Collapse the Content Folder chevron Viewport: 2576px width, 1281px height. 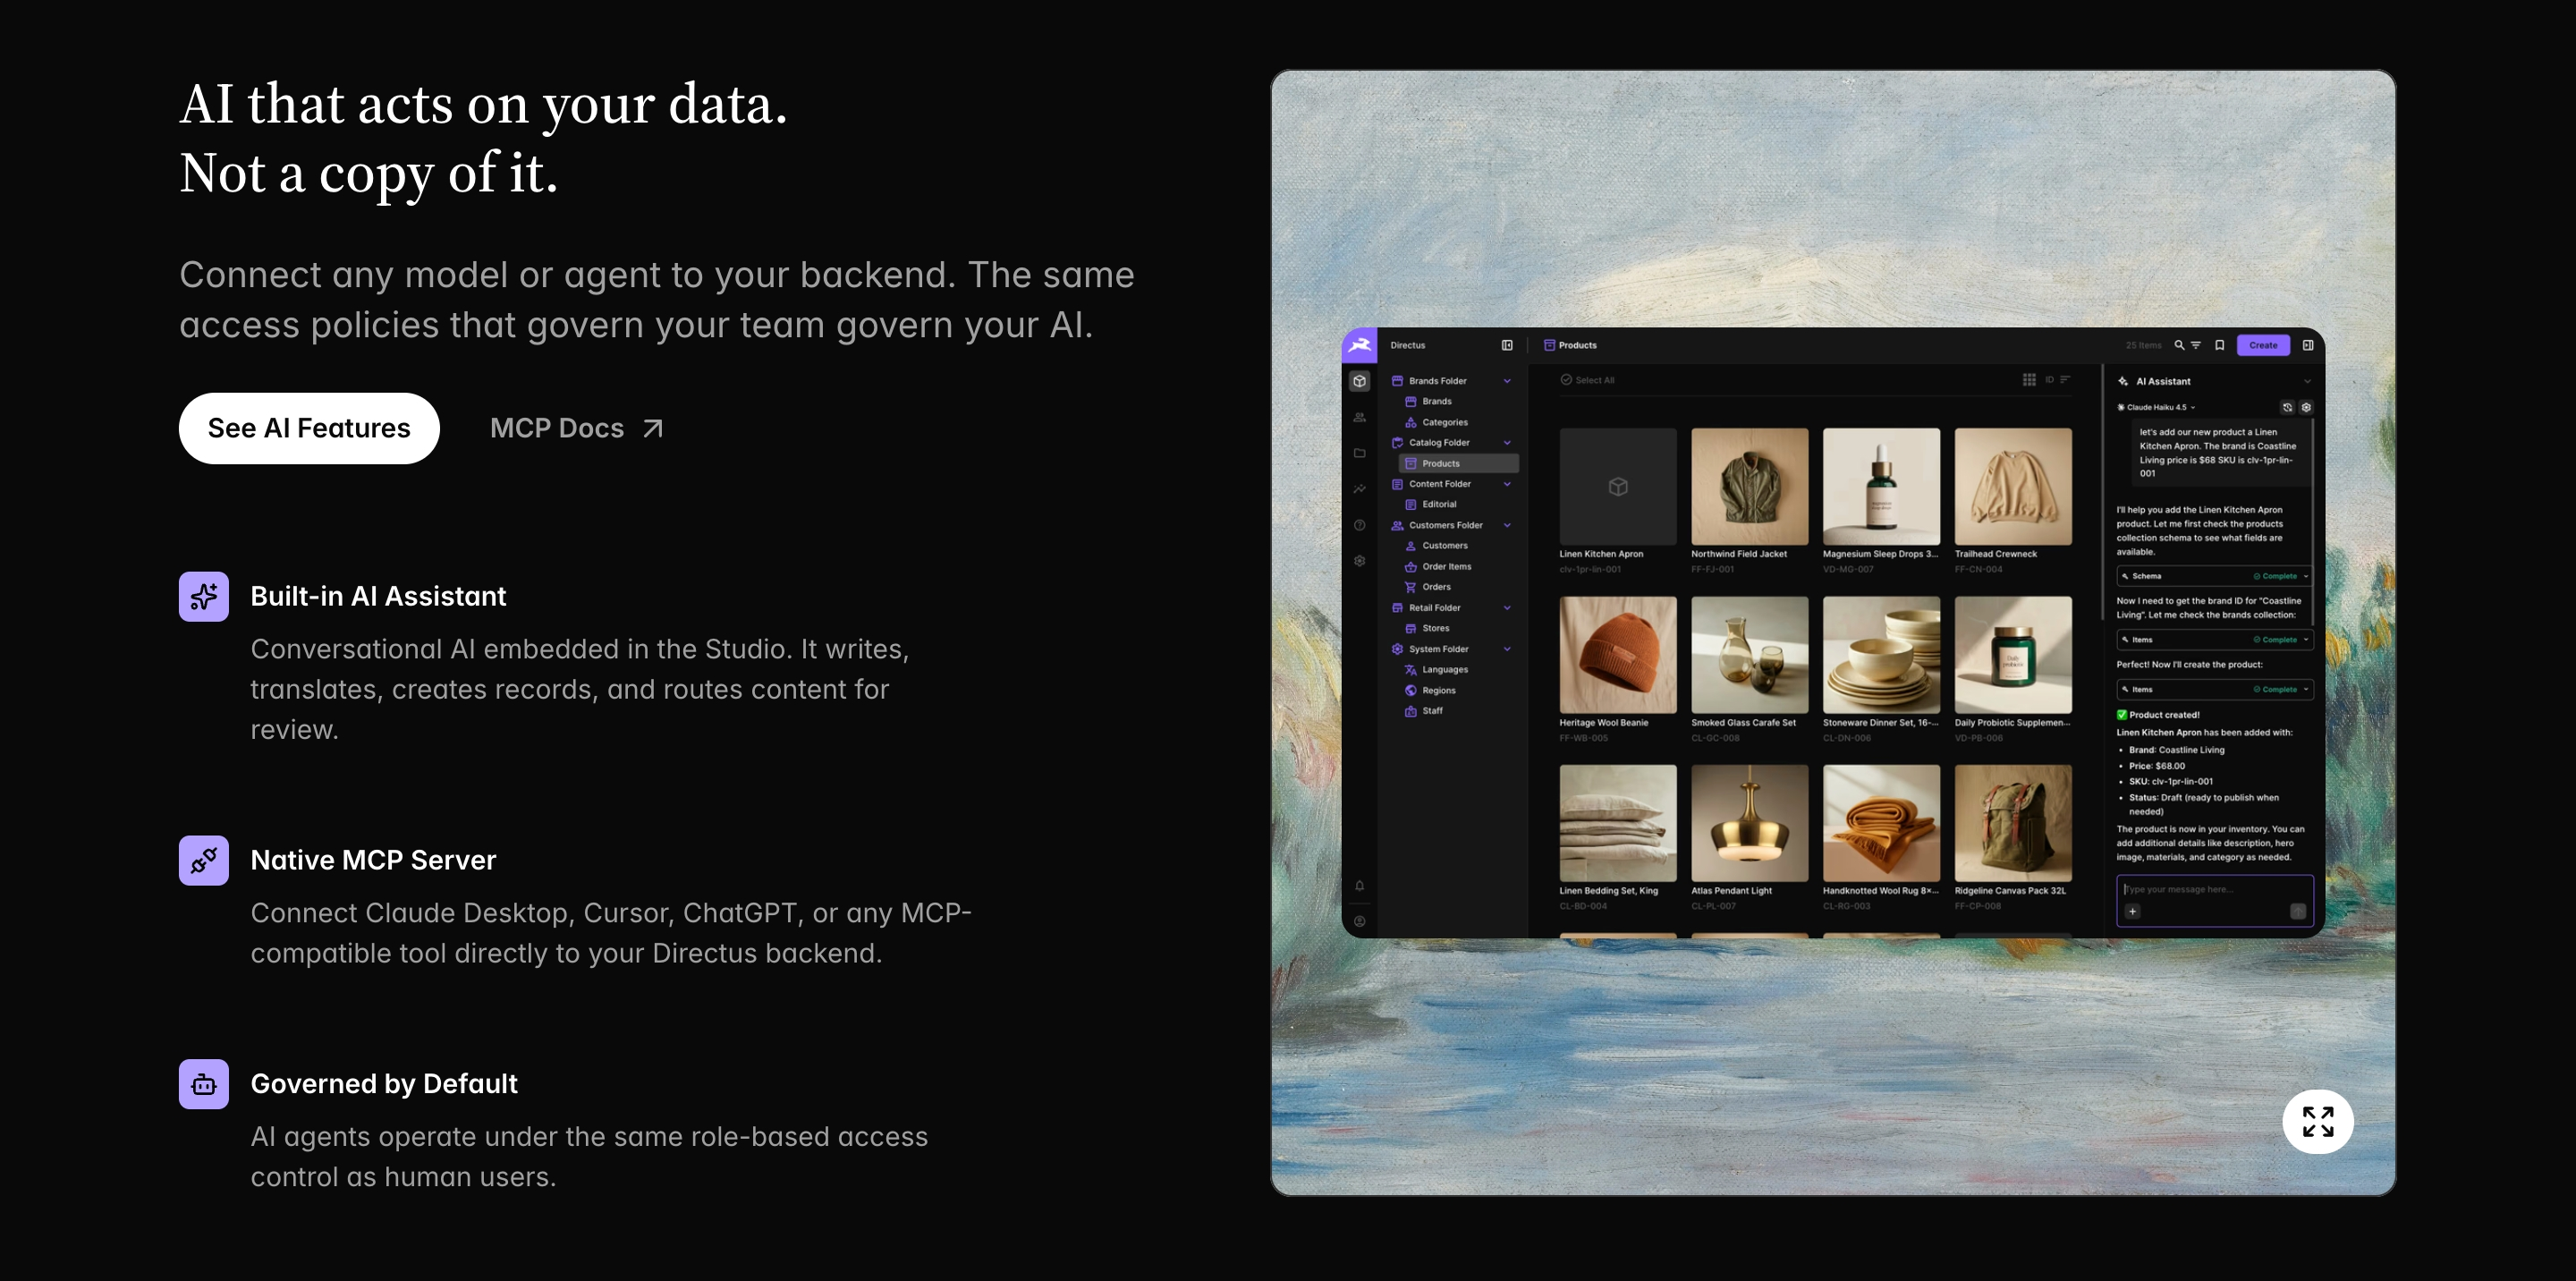pos(1507,484)
